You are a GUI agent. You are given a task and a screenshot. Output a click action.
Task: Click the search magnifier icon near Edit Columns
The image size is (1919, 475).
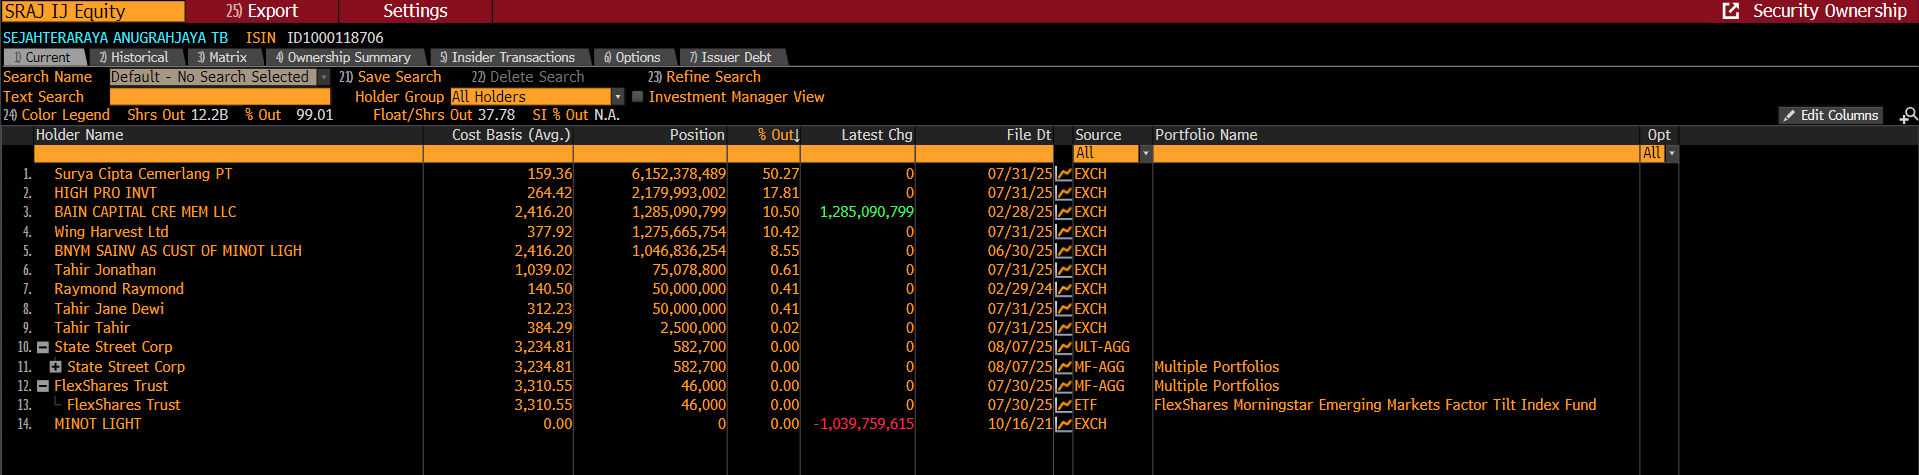pyautogui.click(x=1908, y=116)
